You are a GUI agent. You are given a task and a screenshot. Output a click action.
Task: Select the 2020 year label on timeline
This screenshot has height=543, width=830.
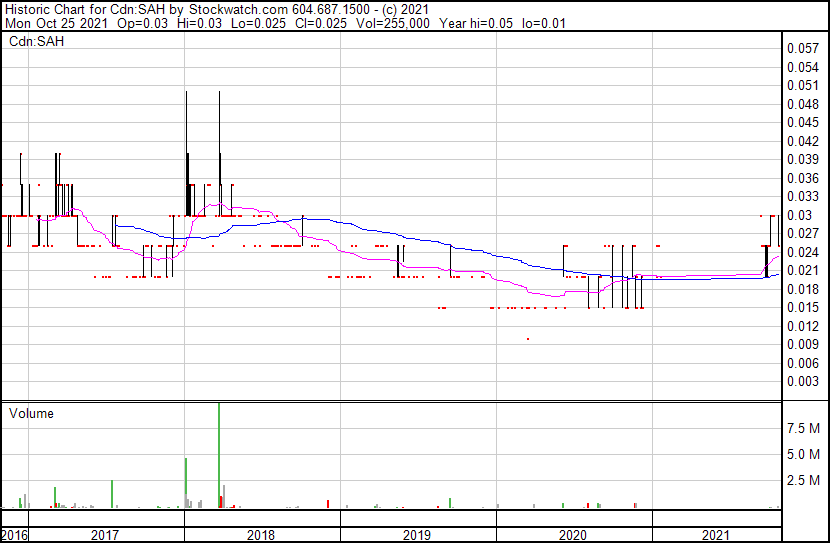pos(573,535)
